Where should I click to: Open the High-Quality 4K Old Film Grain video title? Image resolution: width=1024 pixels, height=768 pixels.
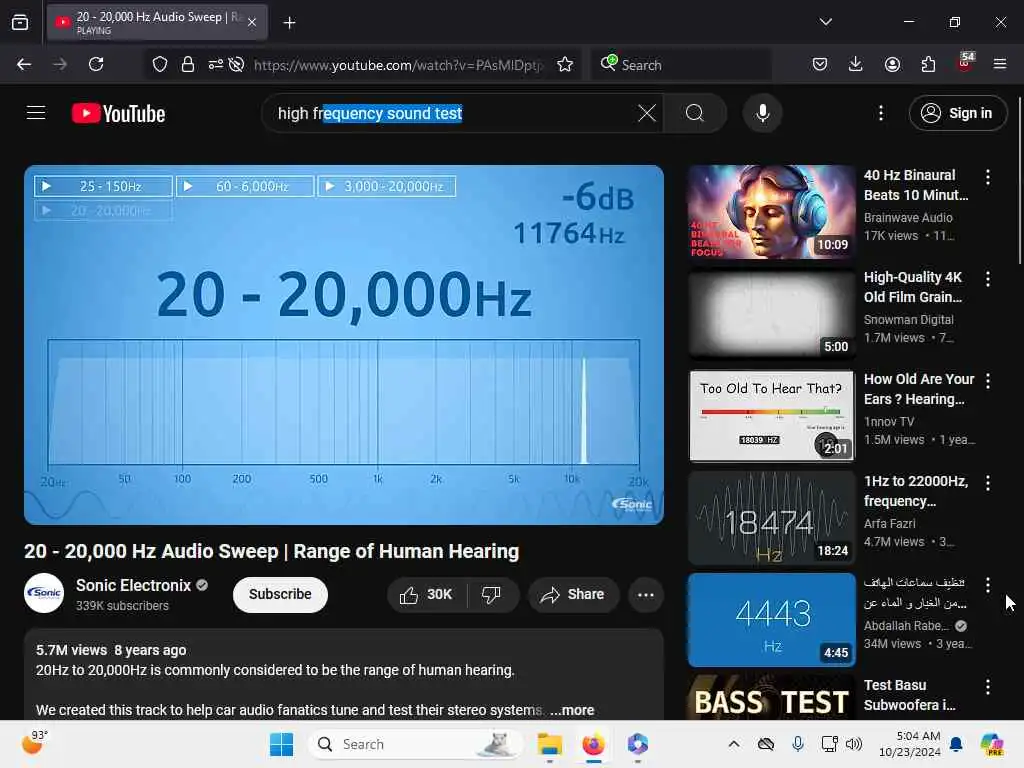click(x=913, y=287)
